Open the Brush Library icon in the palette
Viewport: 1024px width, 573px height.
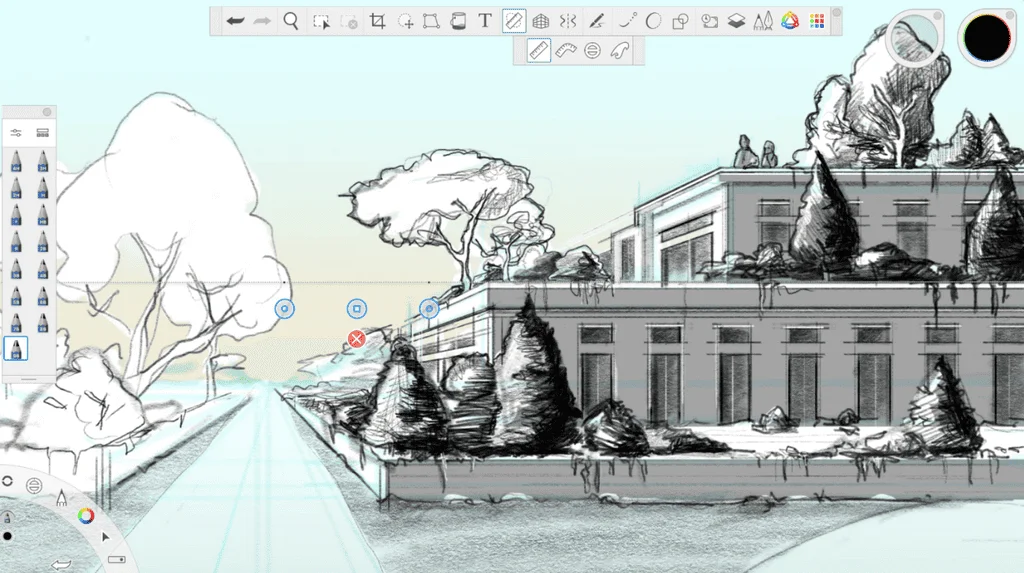point(42,133)
